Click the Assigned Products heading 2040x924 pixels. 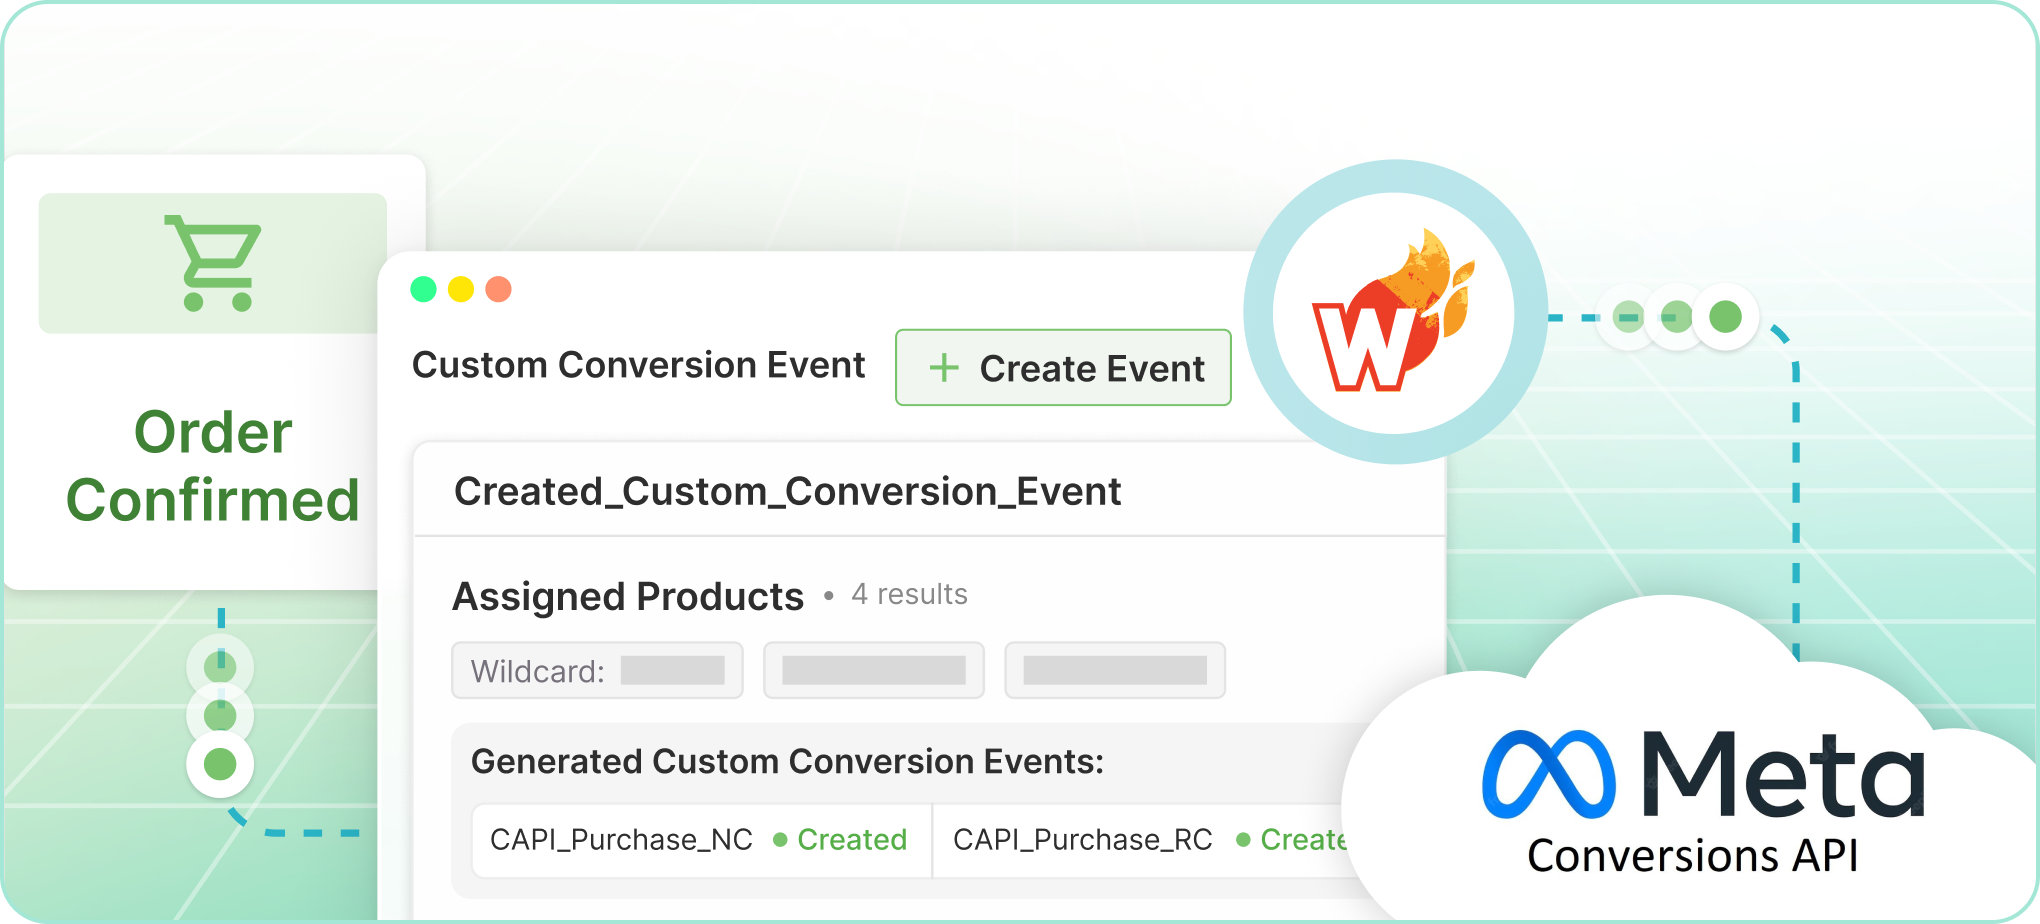628,597
